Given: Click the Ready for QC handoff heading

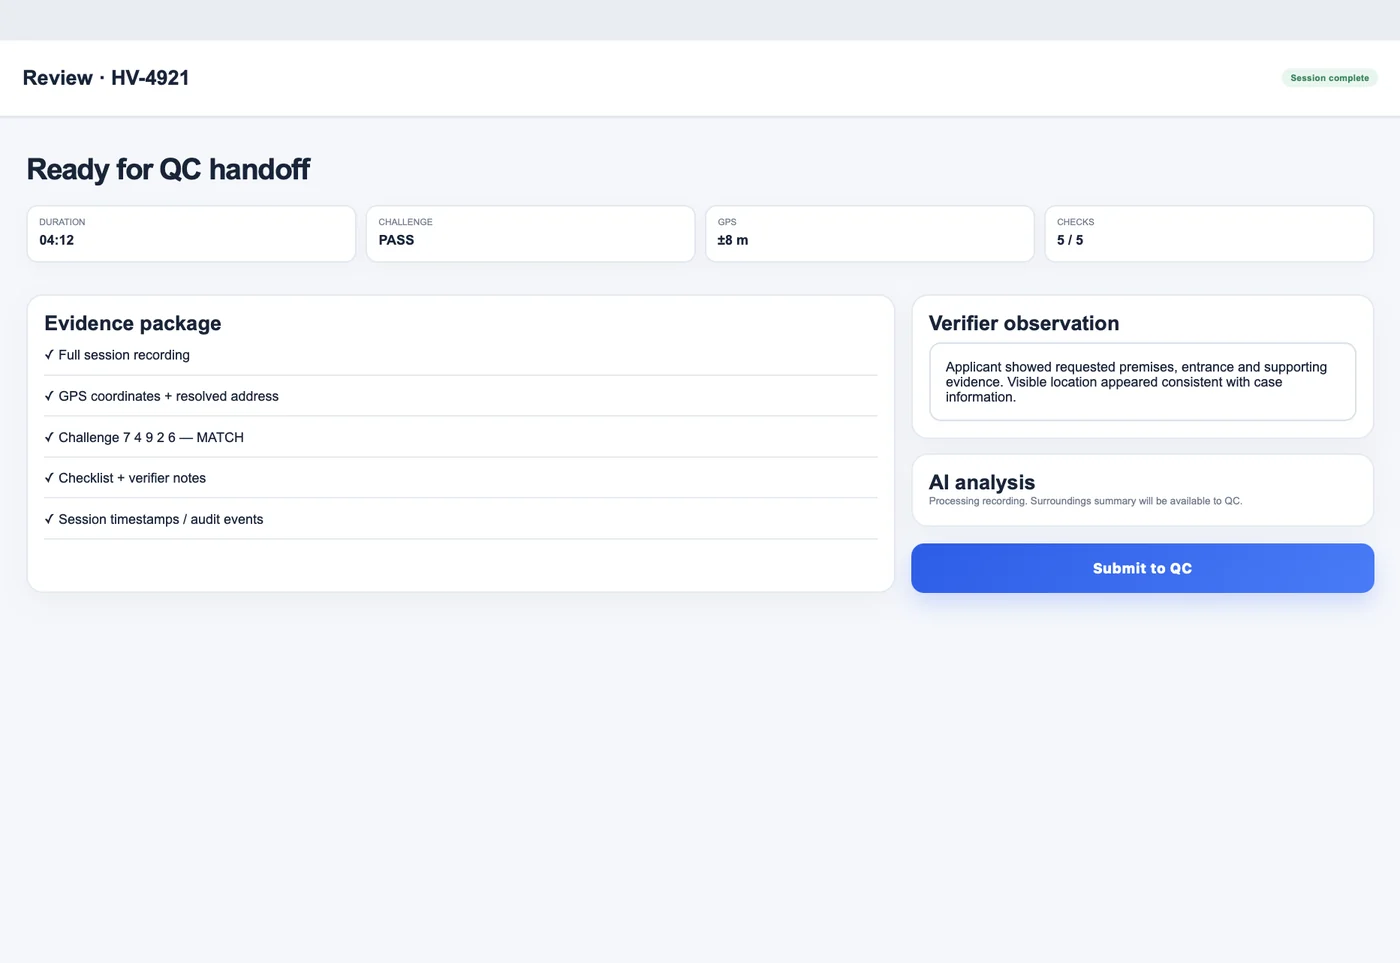Looking at the screenshot, I should pos(168,169).
